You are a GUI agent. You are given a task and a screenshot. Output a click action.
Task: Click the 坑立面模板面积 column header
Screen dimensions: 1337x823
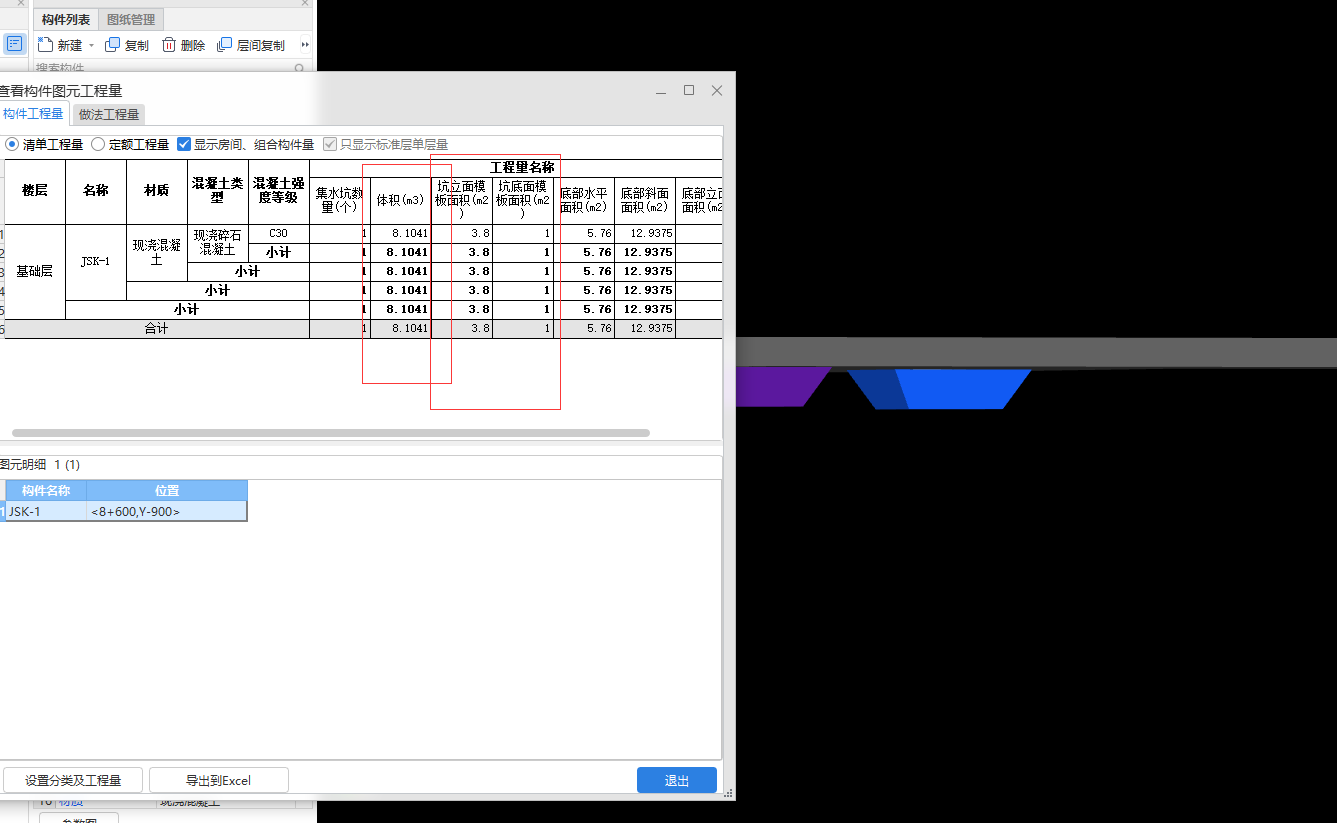click(462, 200)
